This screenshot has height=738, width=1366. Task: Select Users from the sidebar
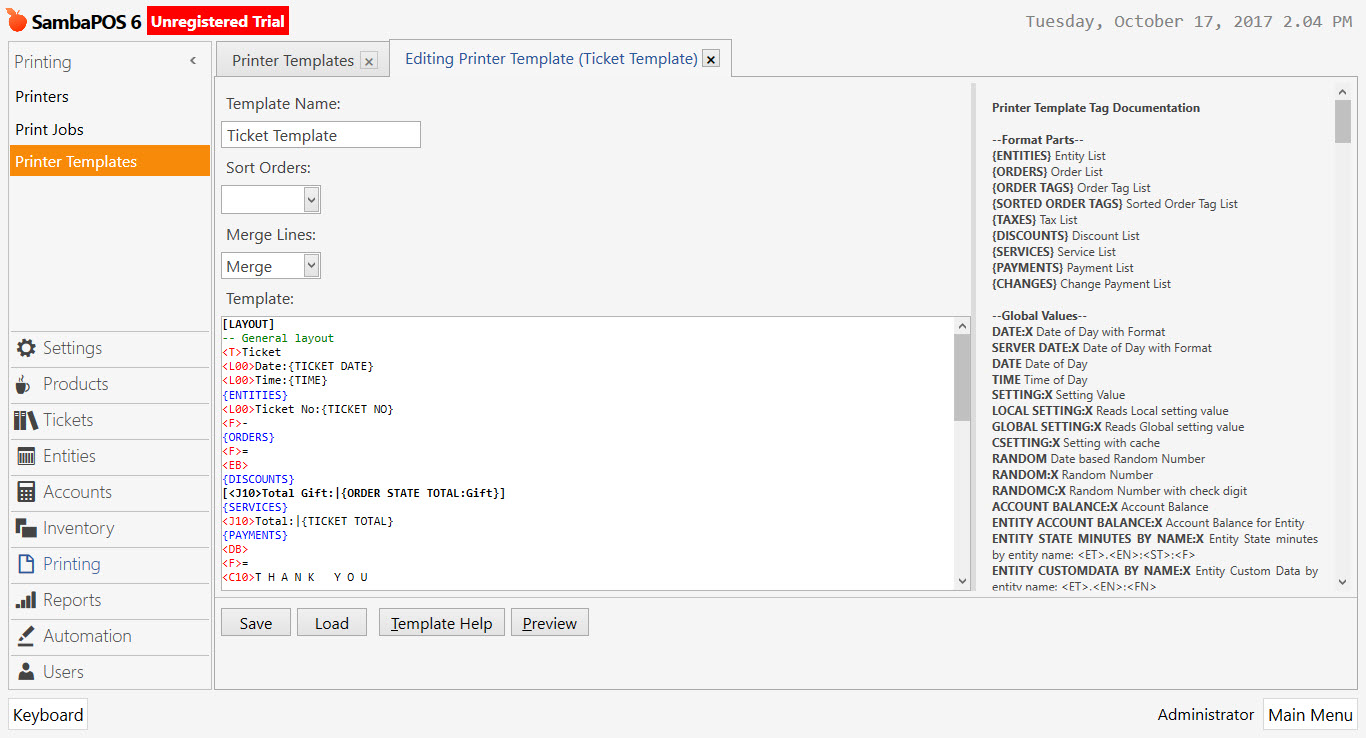pyautogui.click(x=64, y=672)
